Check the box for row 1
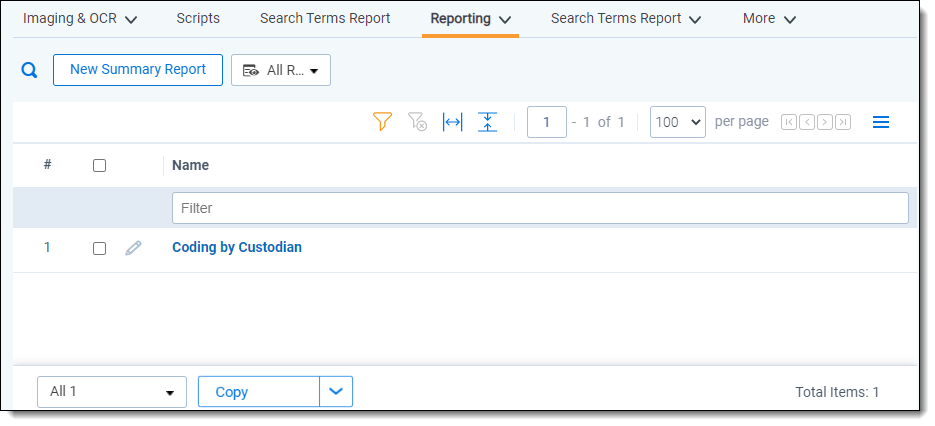The height and width of the screenshot is (426, 935). pos(99,248)
